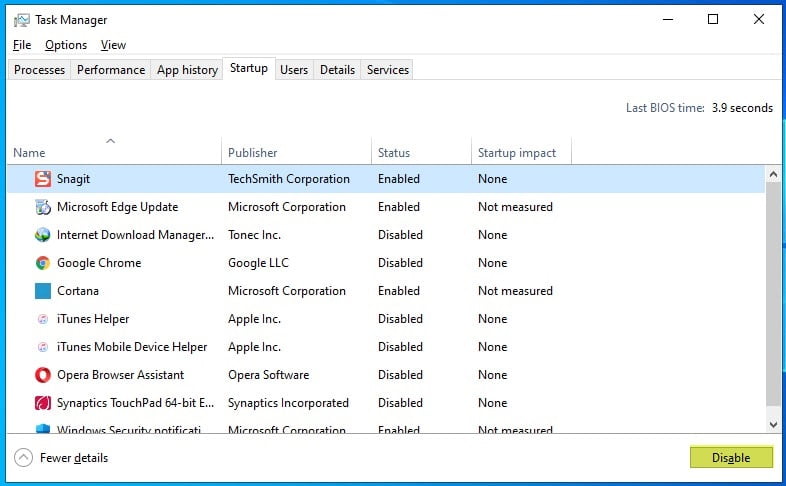Viewport: 786px width, 486px height.
Task: Select the Microsoft Edge Update entry
Action: pyautogui.click(x=117, y=207)
